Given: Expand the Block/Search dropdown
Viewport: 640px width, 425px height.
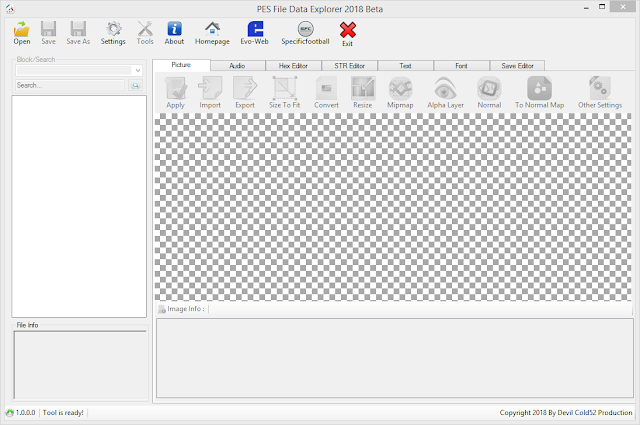Looking at the screenshot, I should (138, 71).
